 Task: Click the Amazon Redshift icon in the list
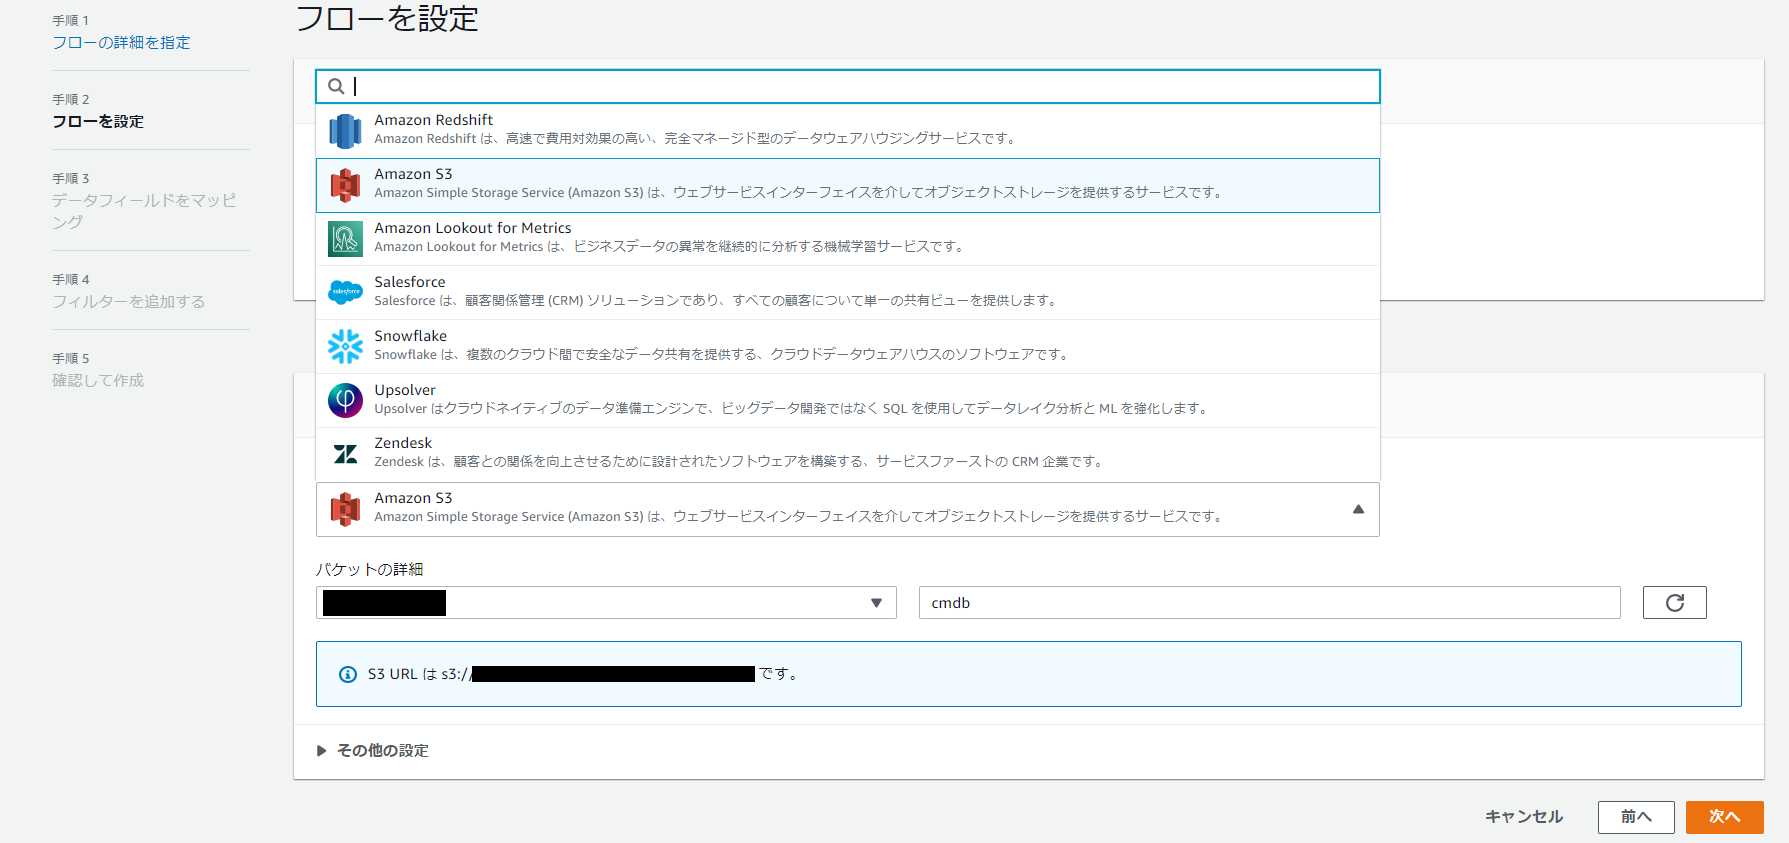pyautogui.click(x=345, y=131)
